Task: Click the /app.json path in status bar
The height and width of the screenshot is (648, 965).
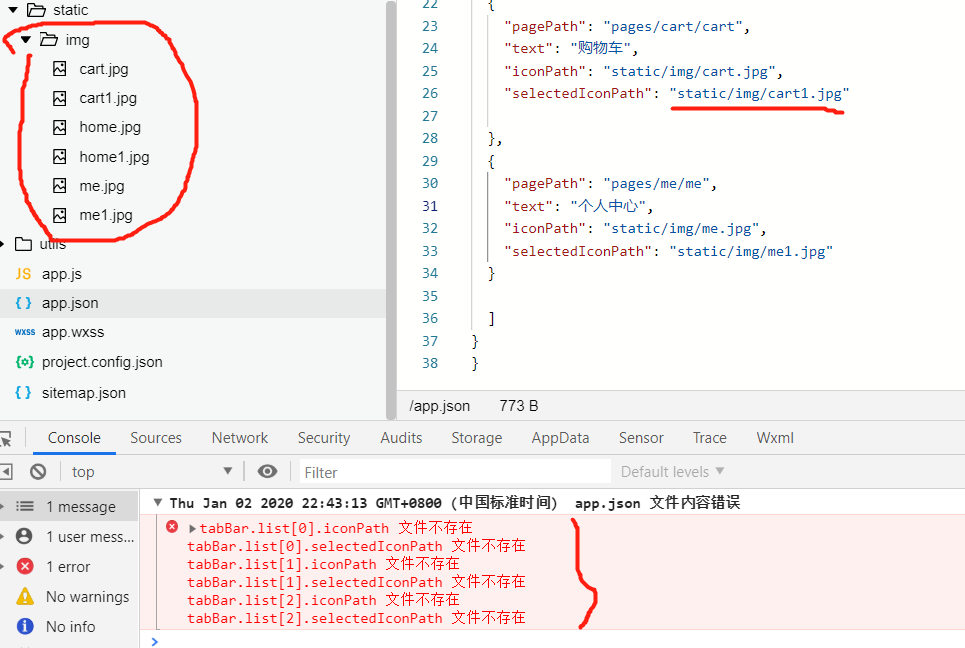Action: click(439, 406)
